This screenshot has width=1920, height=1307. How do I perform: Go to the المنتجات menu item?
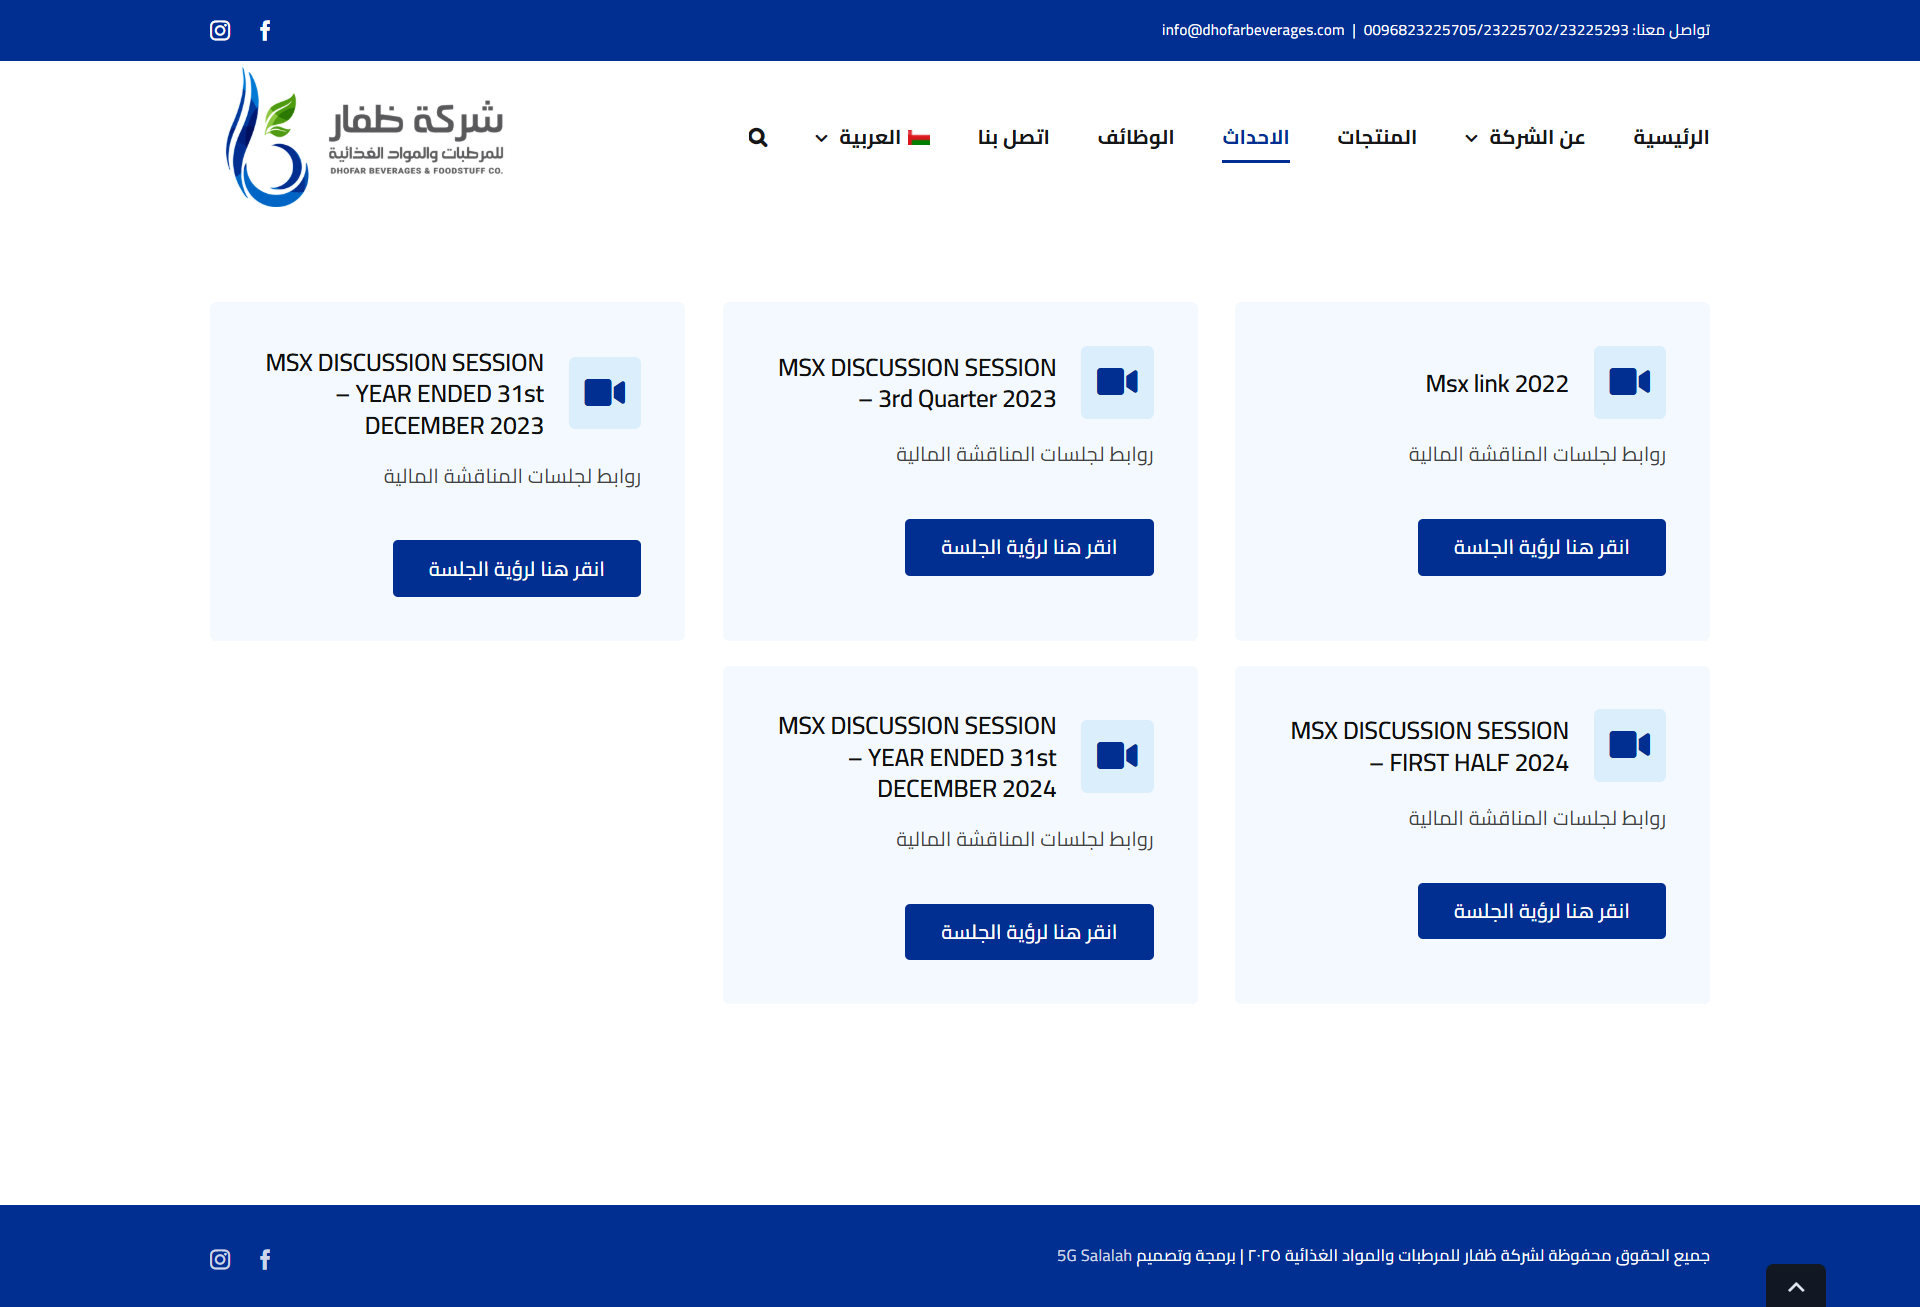point(1377,138)
